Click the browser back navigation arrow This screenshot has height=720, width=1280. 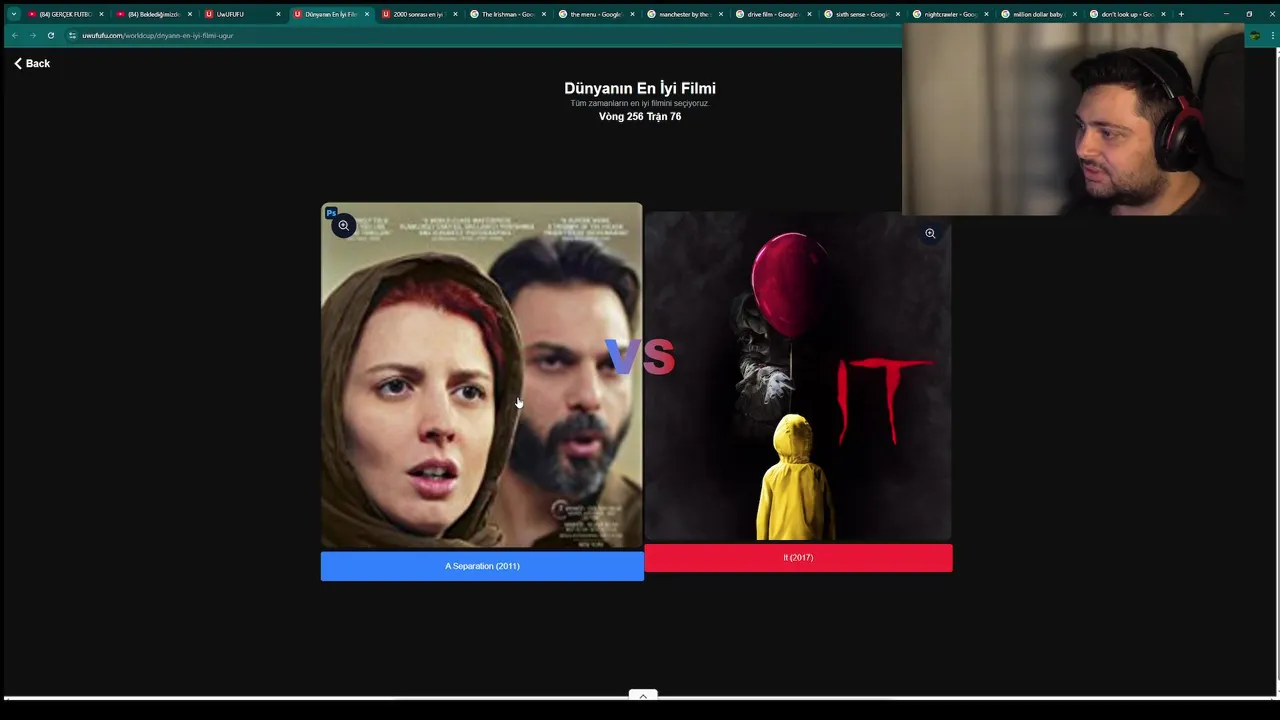(x=14, y=35)
